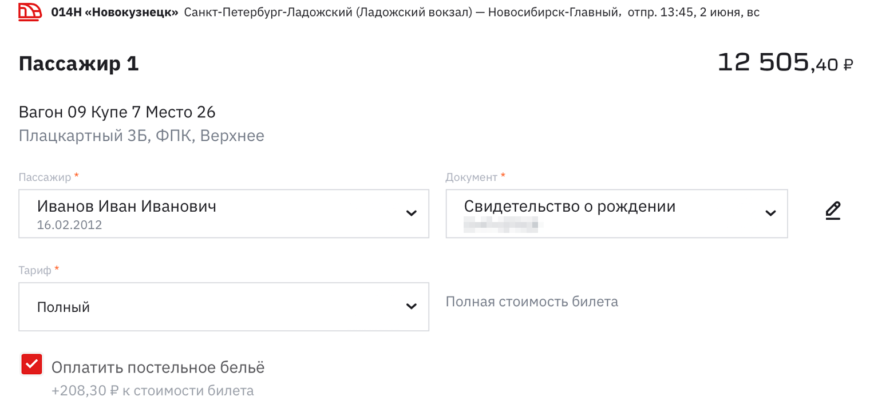The image size is (870, 400).
Task: Uncheck the bed linen payment checkbox
Action: click(31, 364)
